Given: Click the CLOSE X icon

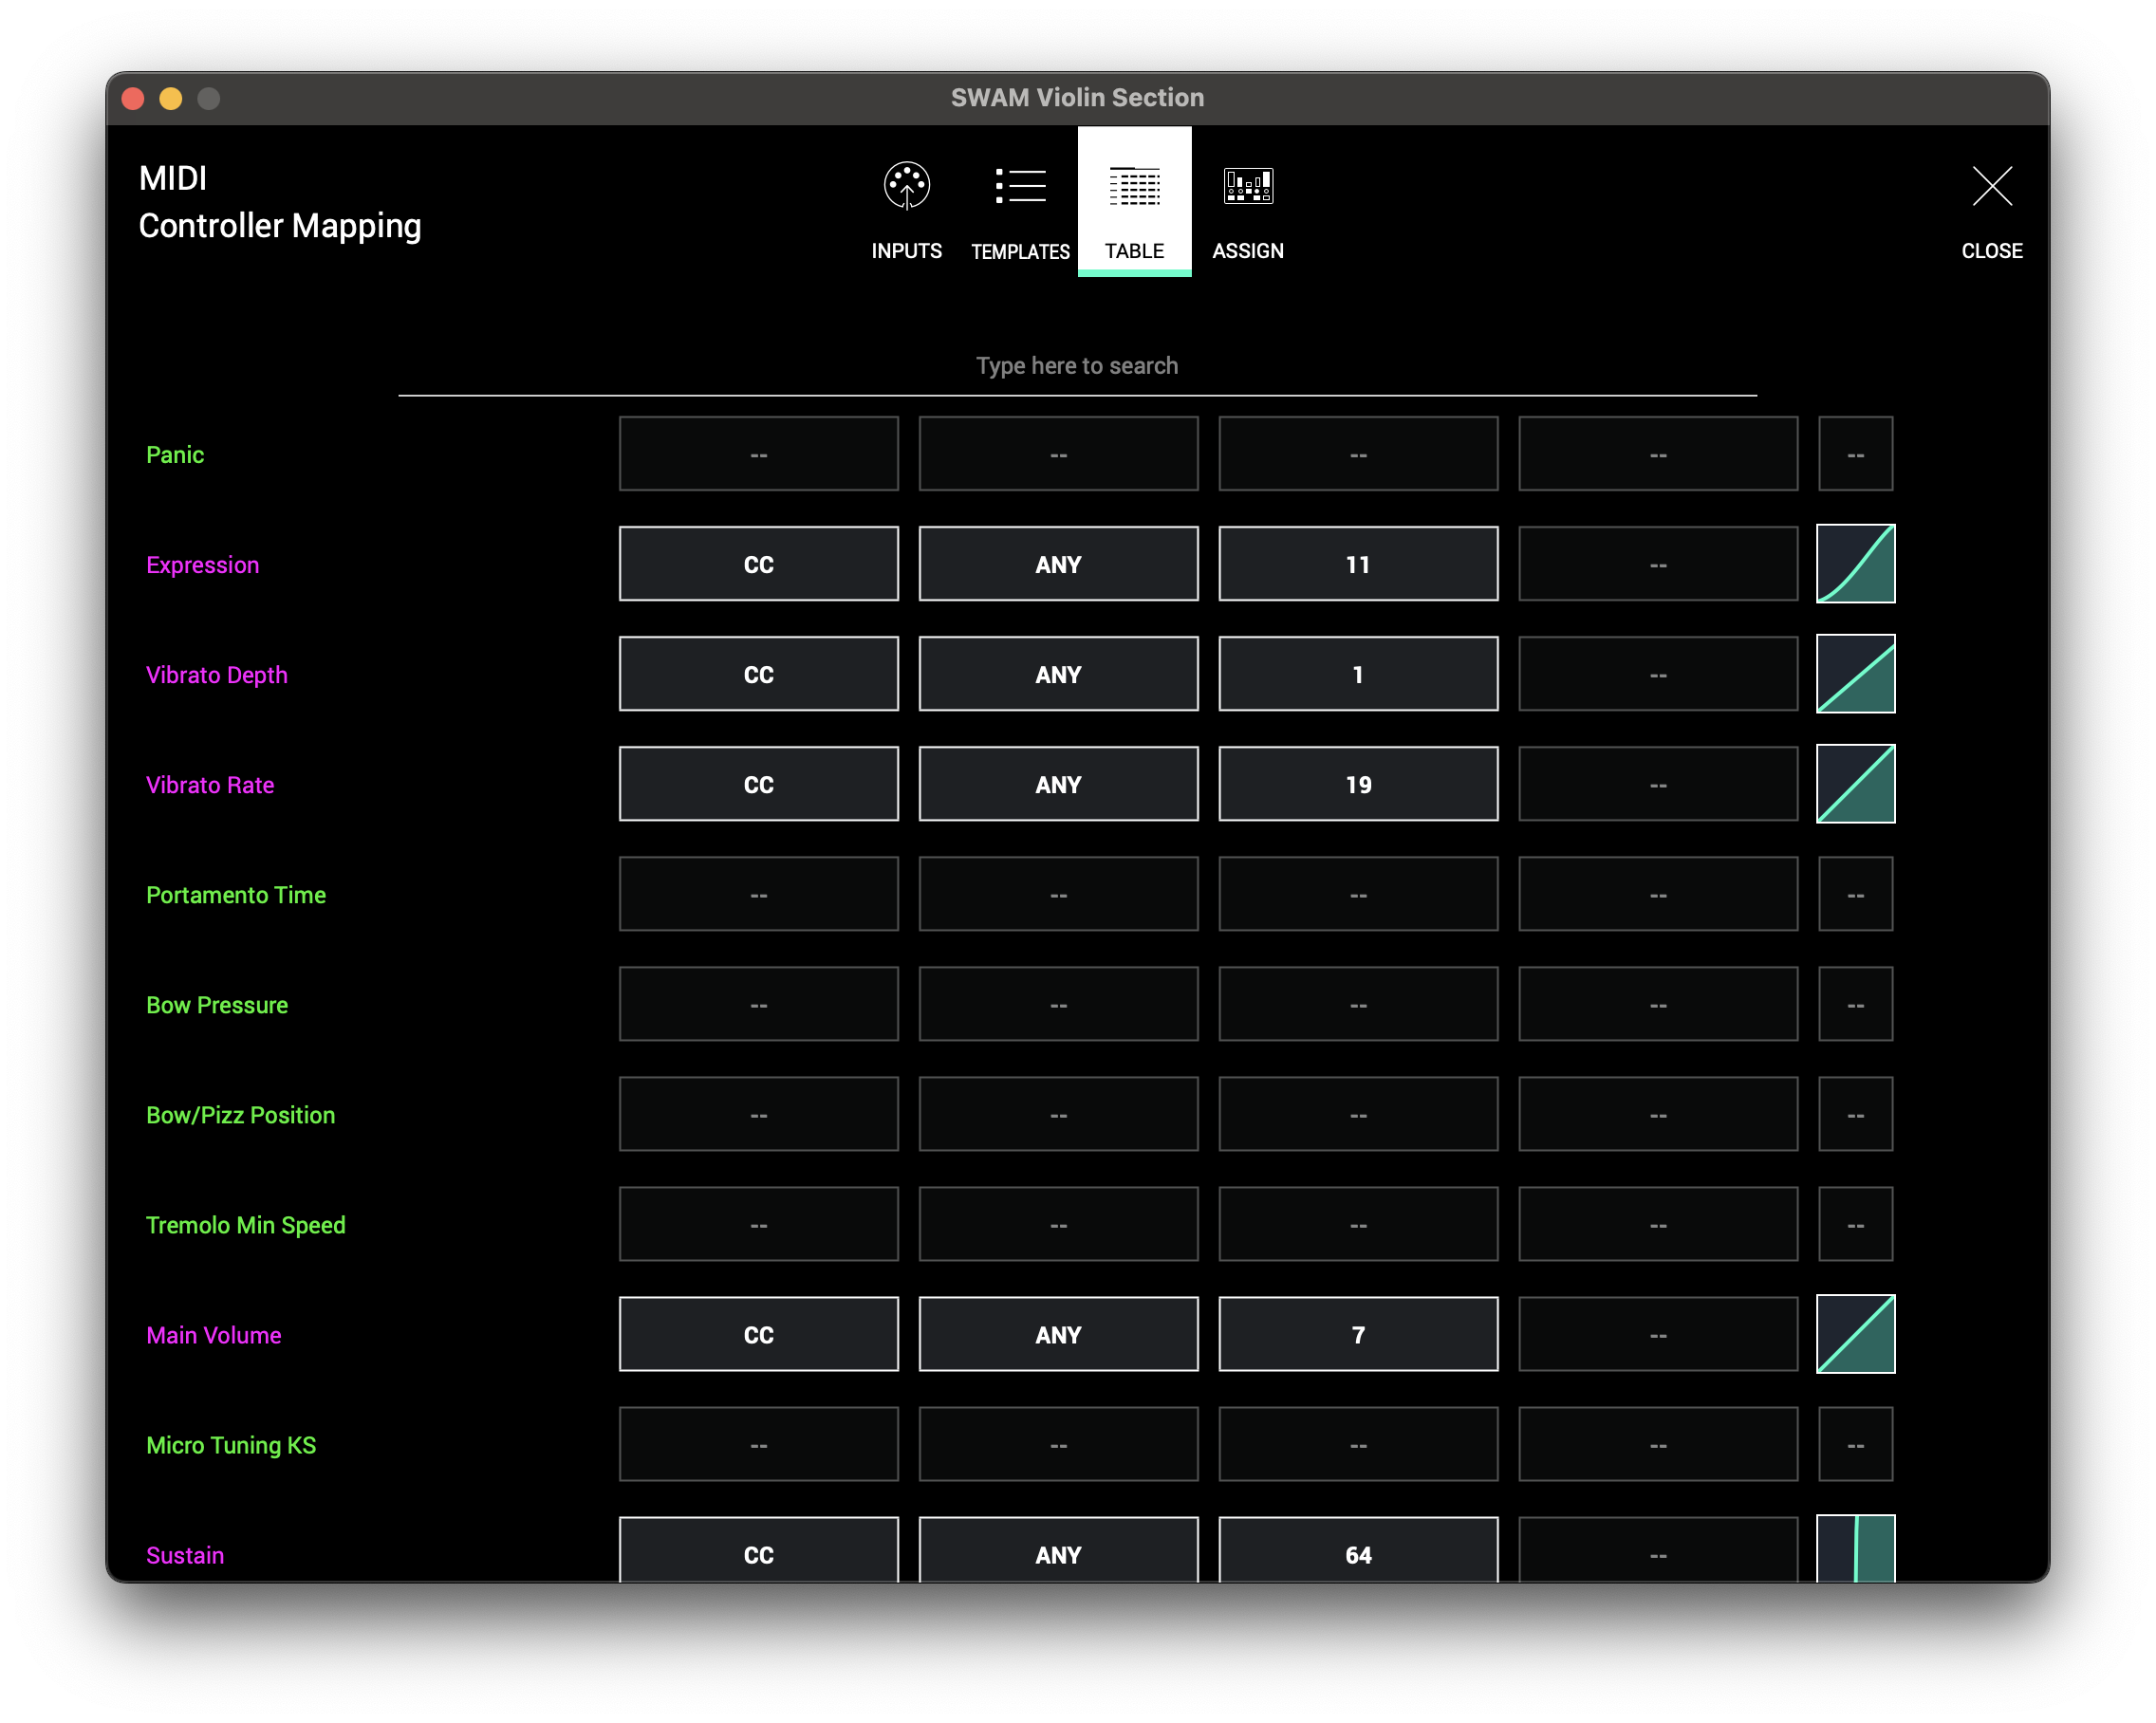Looking at the screenshot, I should coord(1991,186).
